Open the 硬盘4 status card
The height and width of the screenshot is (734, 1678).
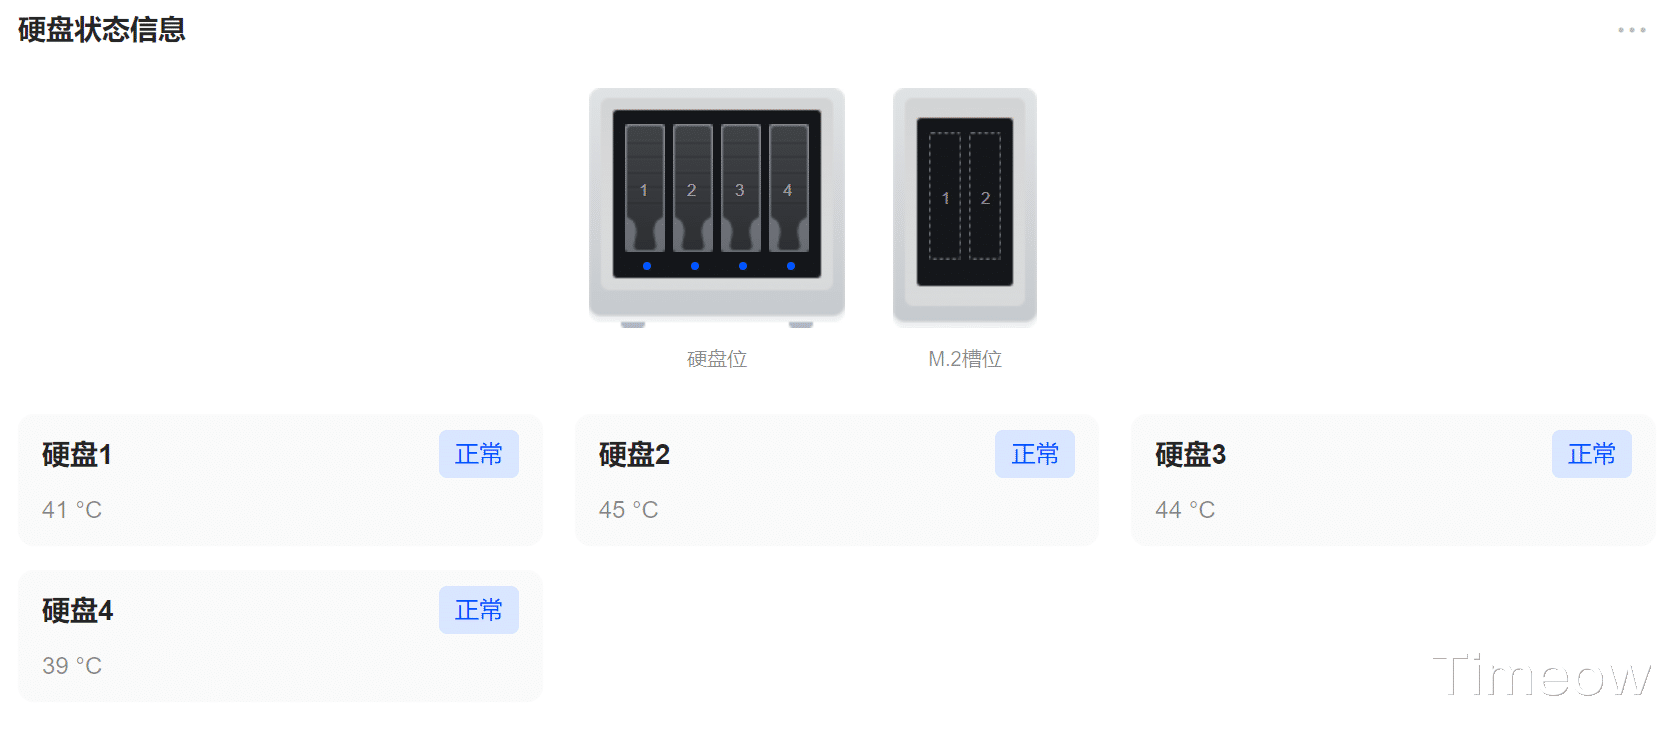tap(280, 636)
